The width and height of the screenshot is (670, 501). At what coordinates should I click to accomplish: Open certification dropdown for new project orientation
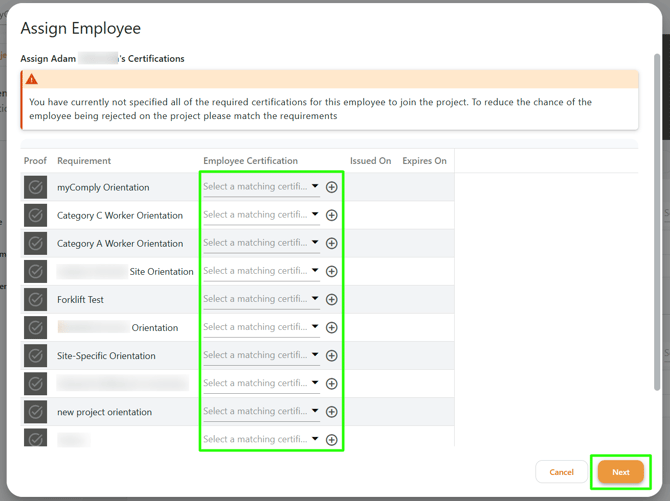262,412
